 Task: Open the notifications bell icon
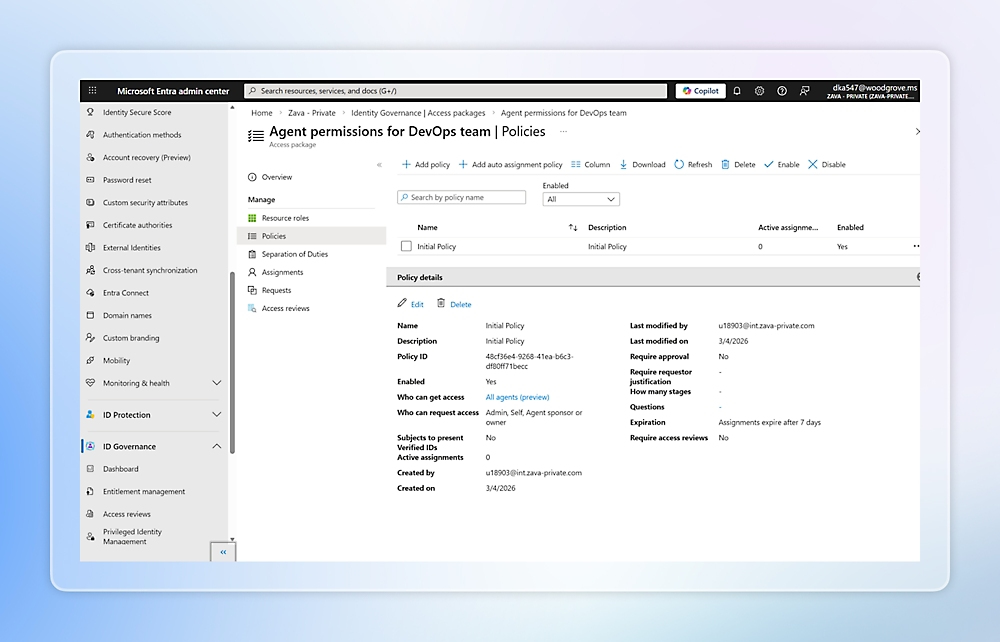tap(737, 91)
